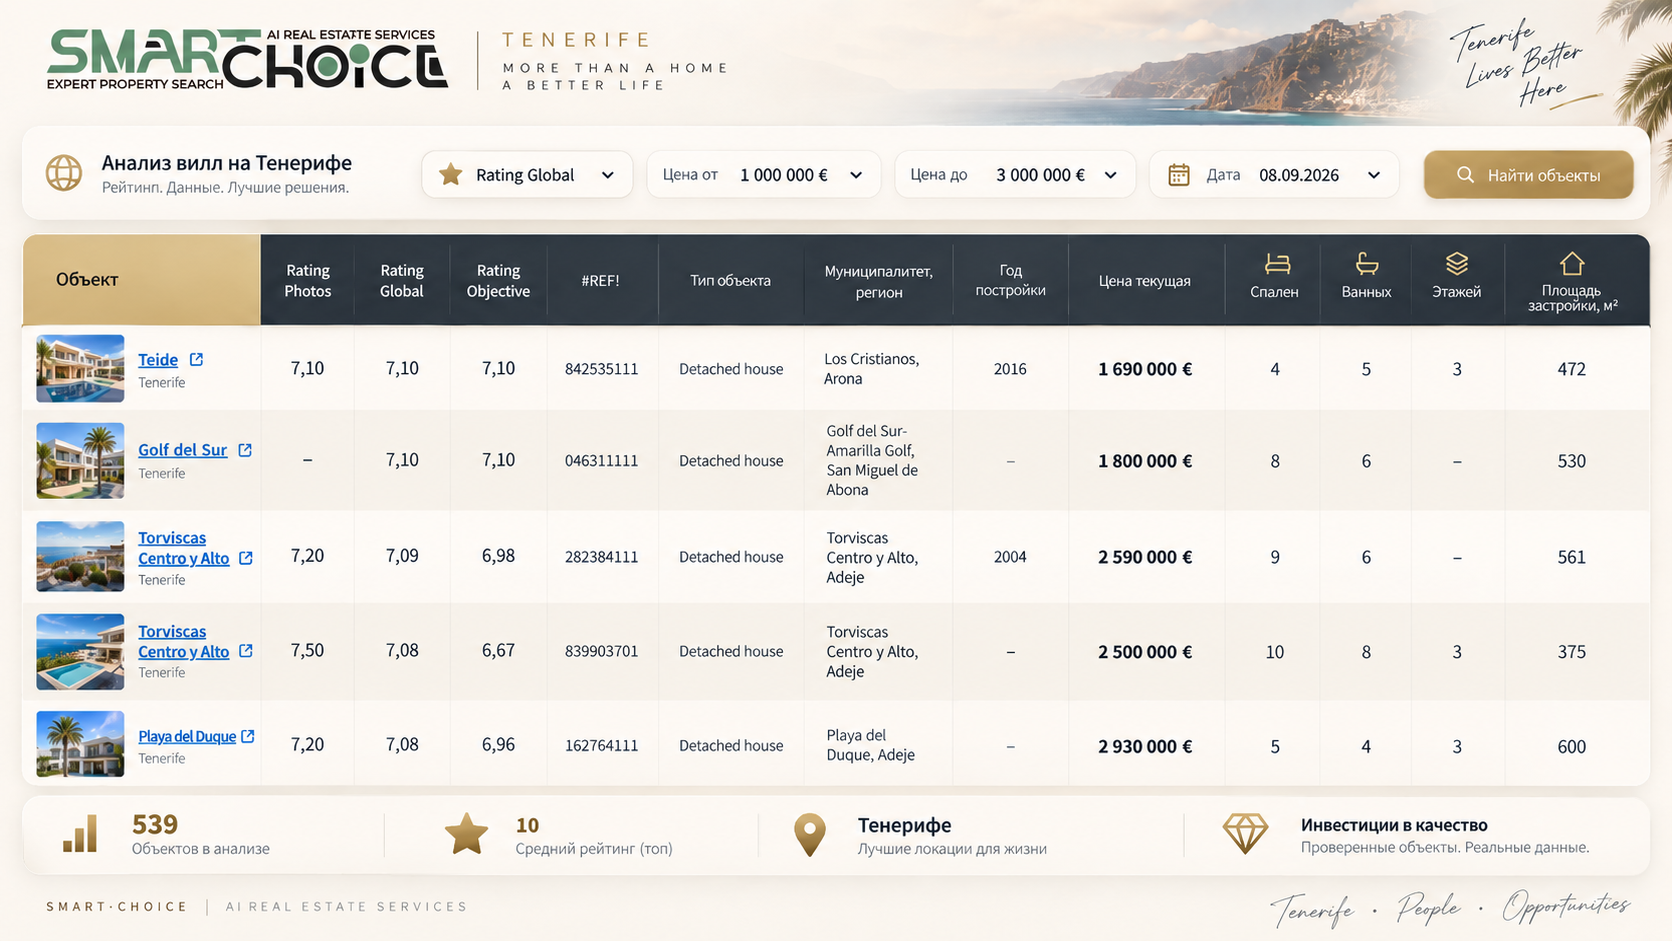Click the globe icon beside Анализ вилл
Viewport: 1672px width, 941px height.
tap(64, 173)
